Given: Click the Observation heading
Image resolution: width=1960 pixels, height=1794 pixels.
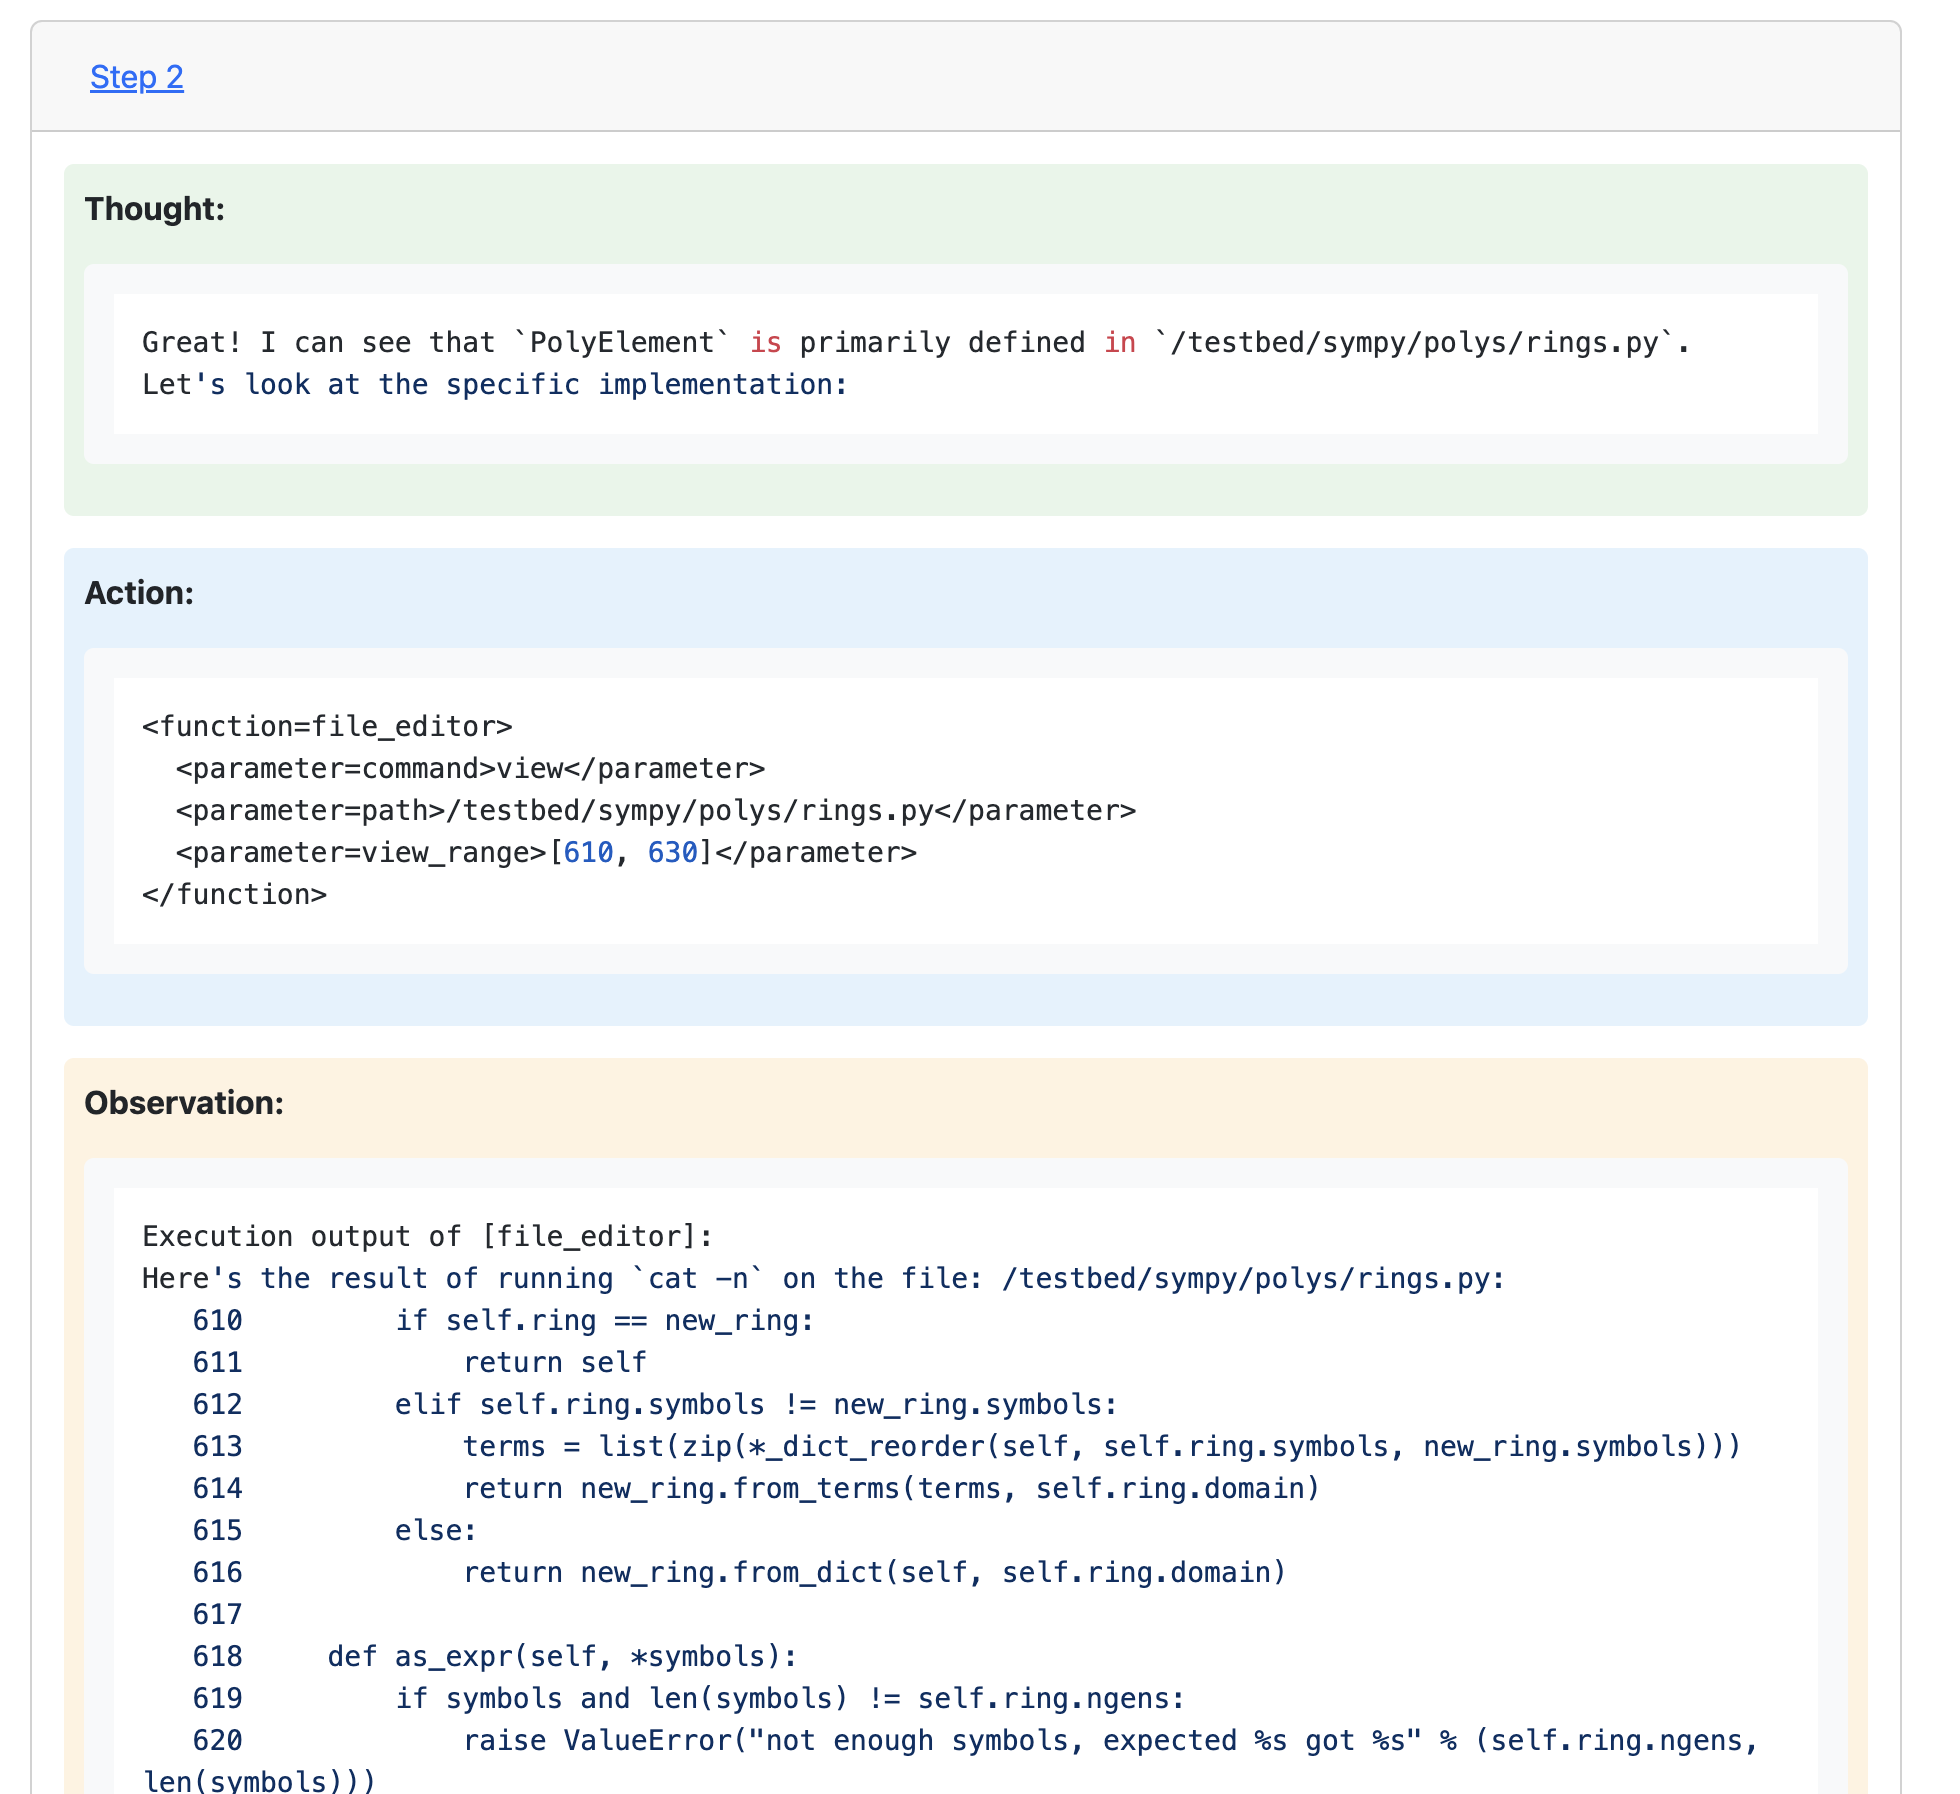Looking at the screenshot, I should [183, 1103].
